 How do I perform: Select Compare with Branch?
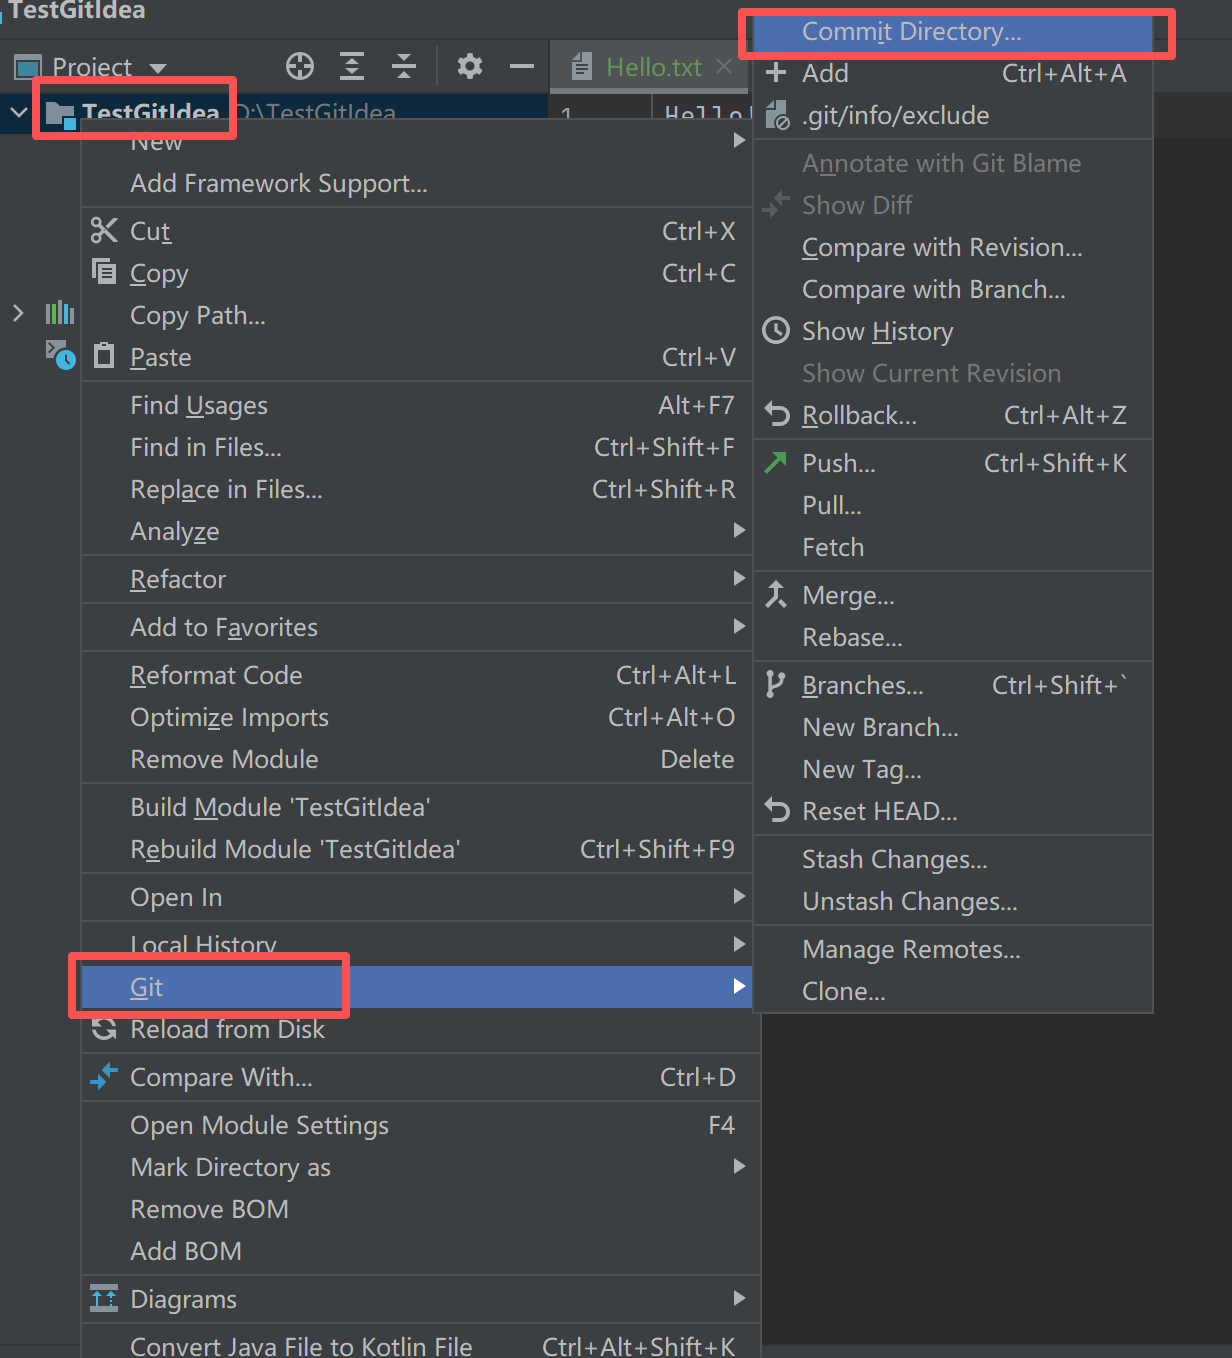click(953, 289)
